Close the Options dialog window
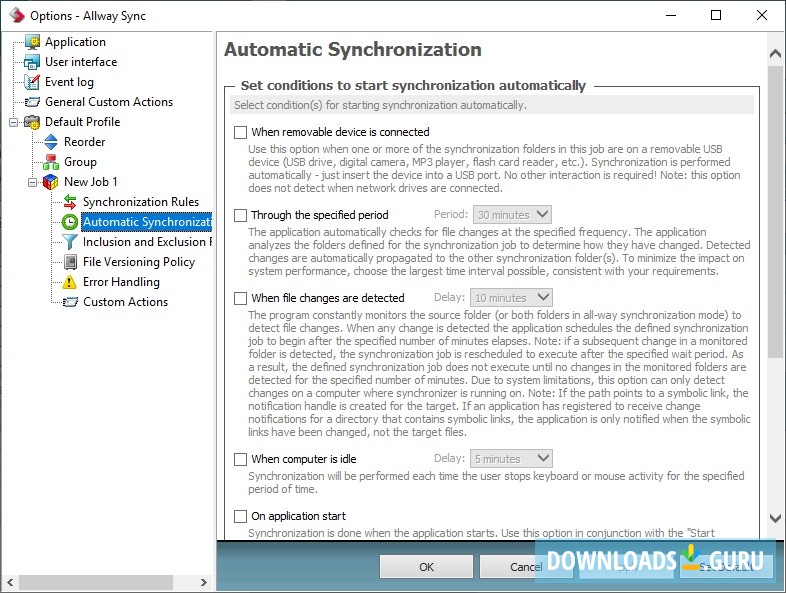This screenshot has width=786, height=593. coord(762,15)
